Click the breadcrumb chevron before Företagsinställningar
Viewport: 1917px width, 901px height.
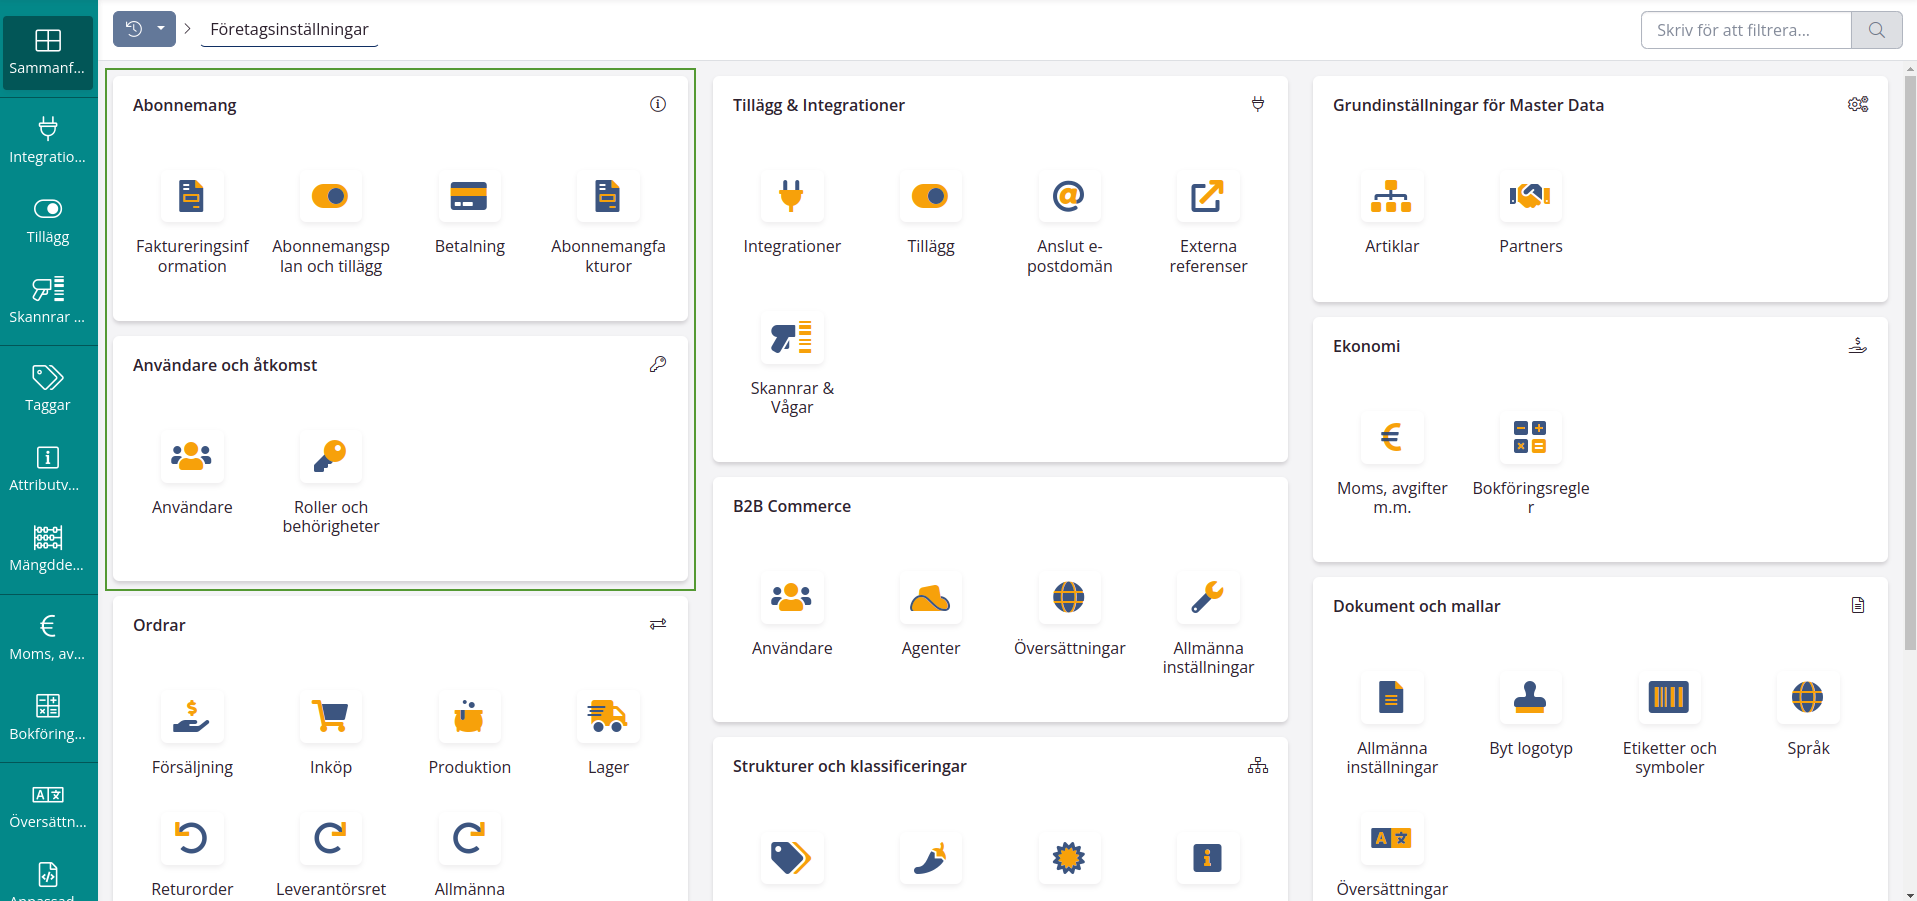tap(187, 29)
